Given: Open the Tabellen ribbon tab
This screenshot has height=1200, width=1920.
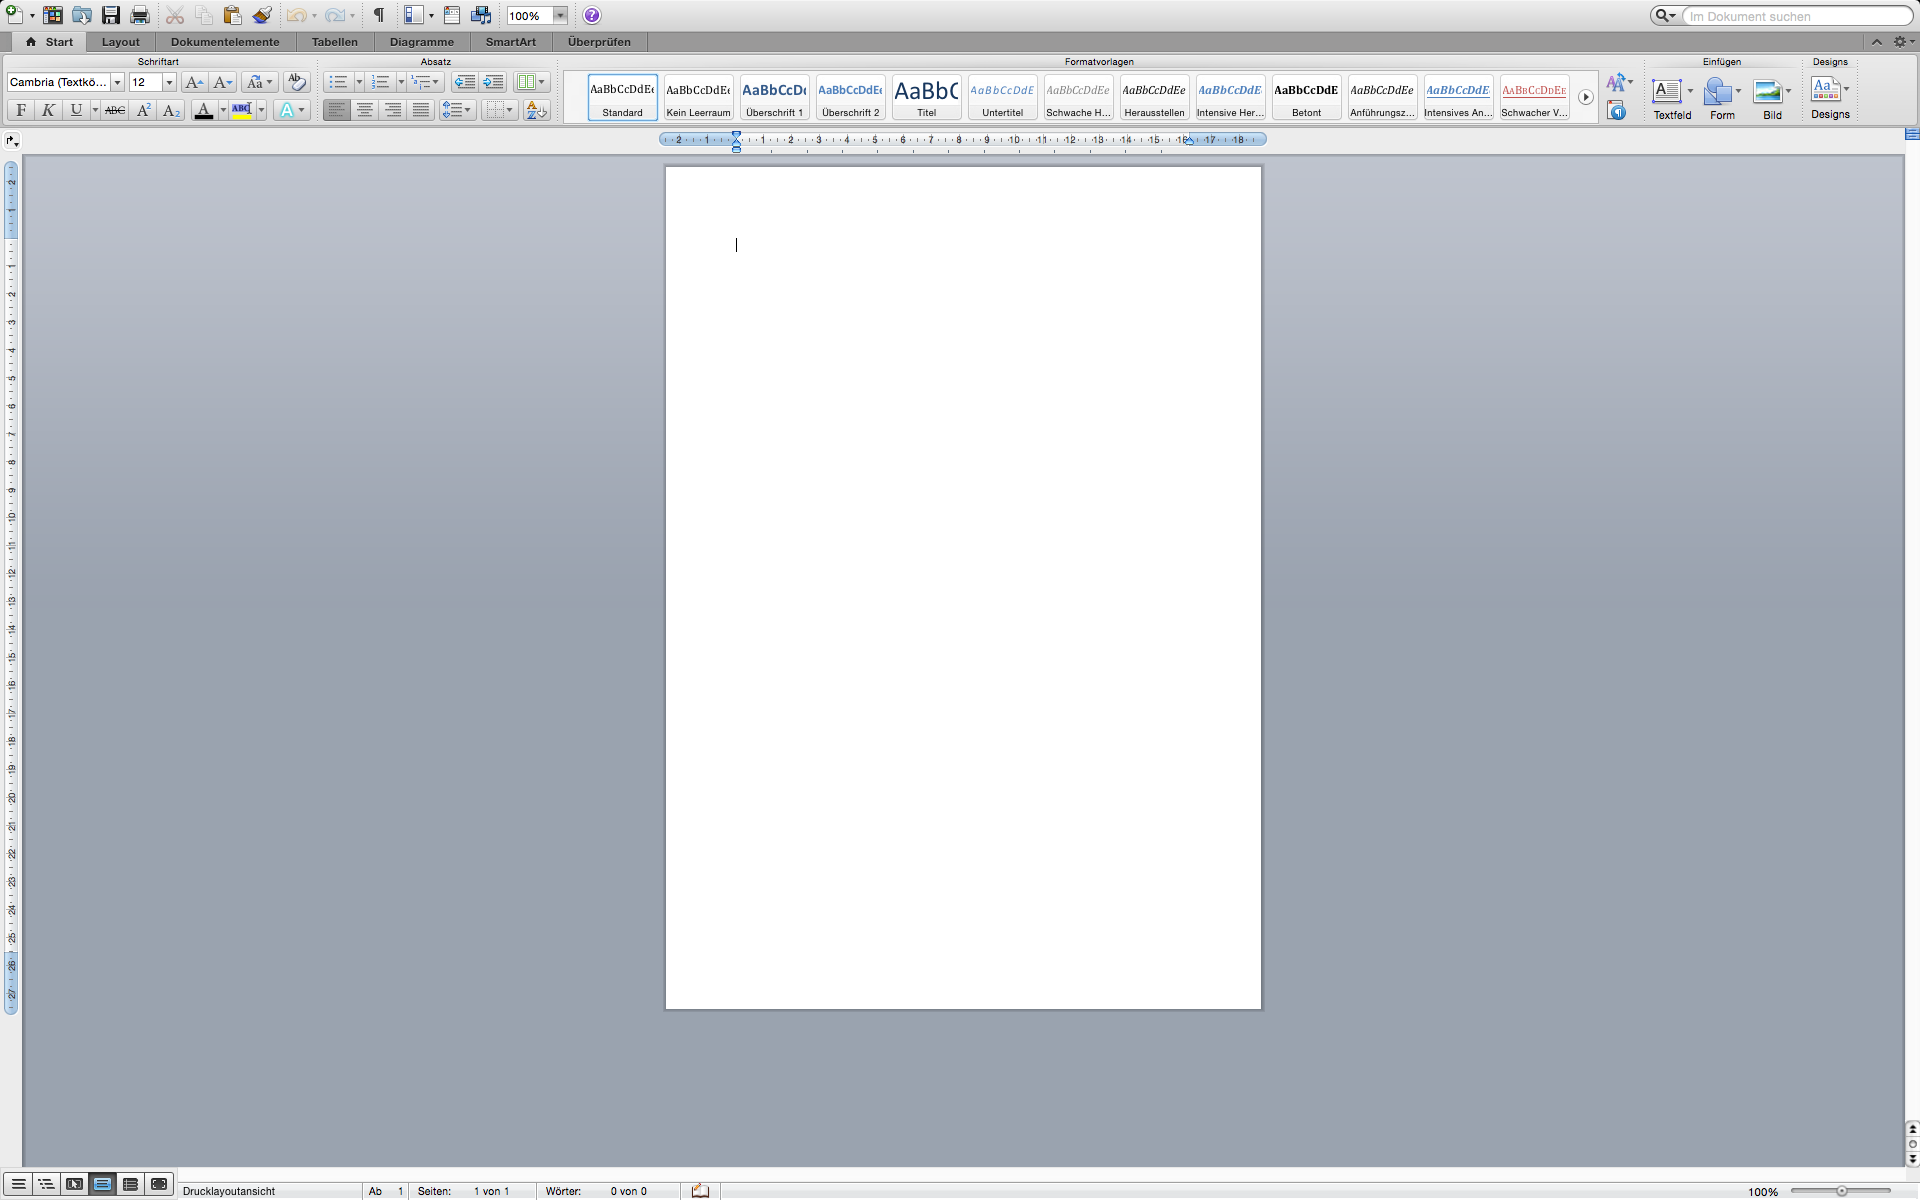Looking at the screenshot, I should pos(334,42).
